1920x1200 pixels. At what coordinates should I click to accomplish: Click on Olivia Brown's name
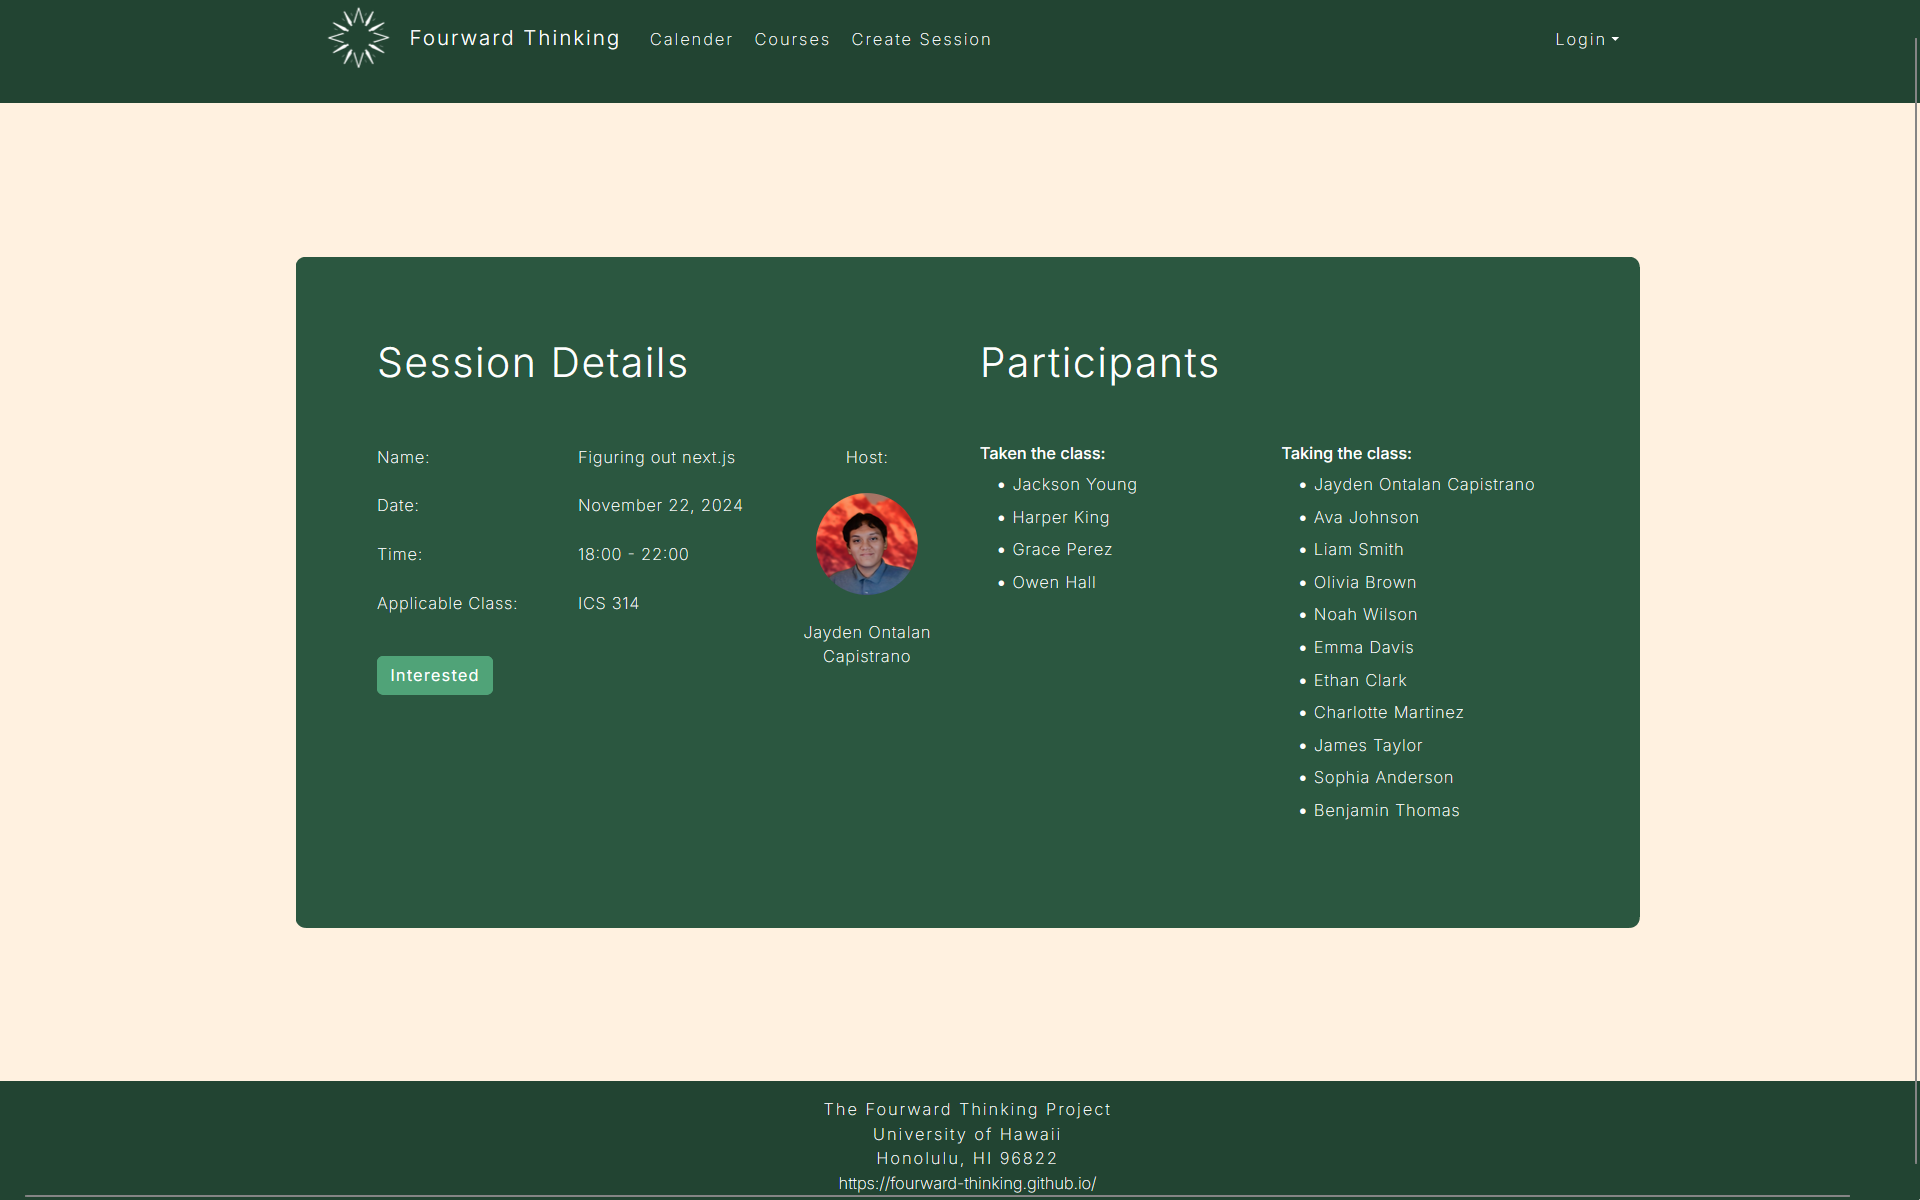1364,582
